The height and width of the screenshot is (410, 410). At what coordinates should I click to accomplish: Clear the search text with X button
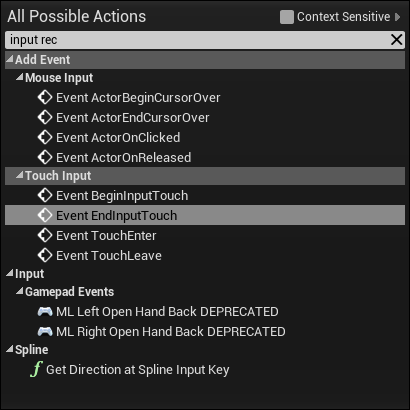point(397,40)
